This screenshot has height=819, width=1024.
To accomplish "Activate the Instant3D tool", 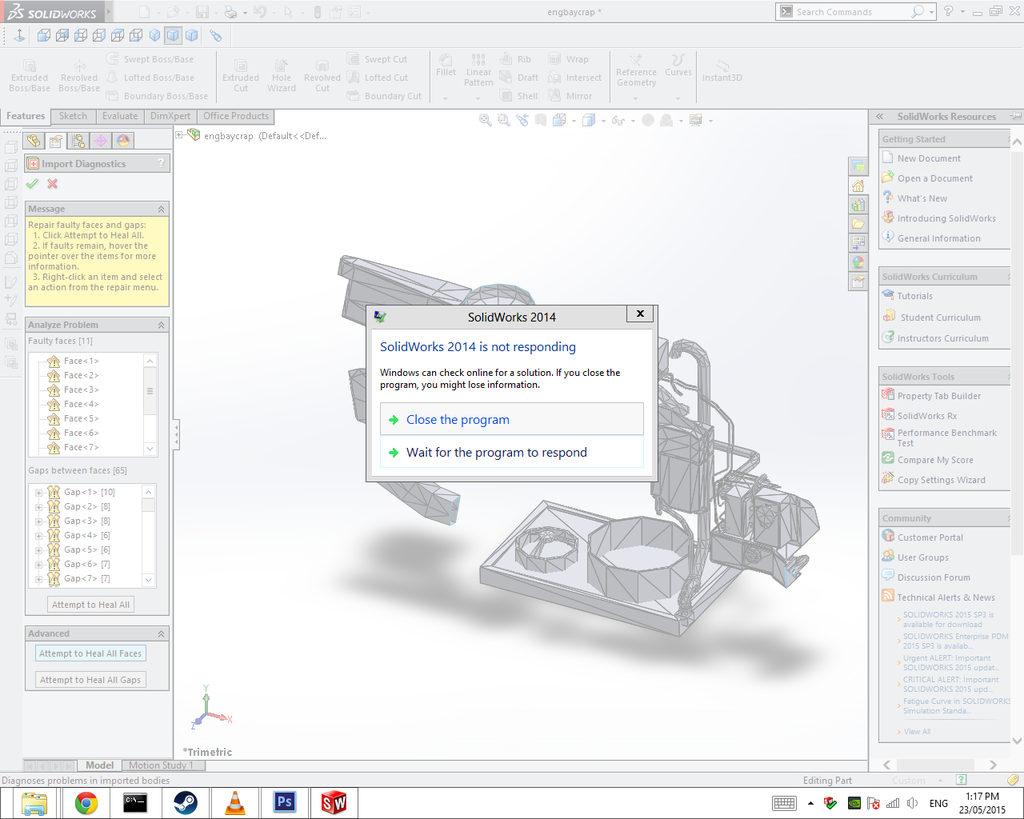I will coord(722,71).
